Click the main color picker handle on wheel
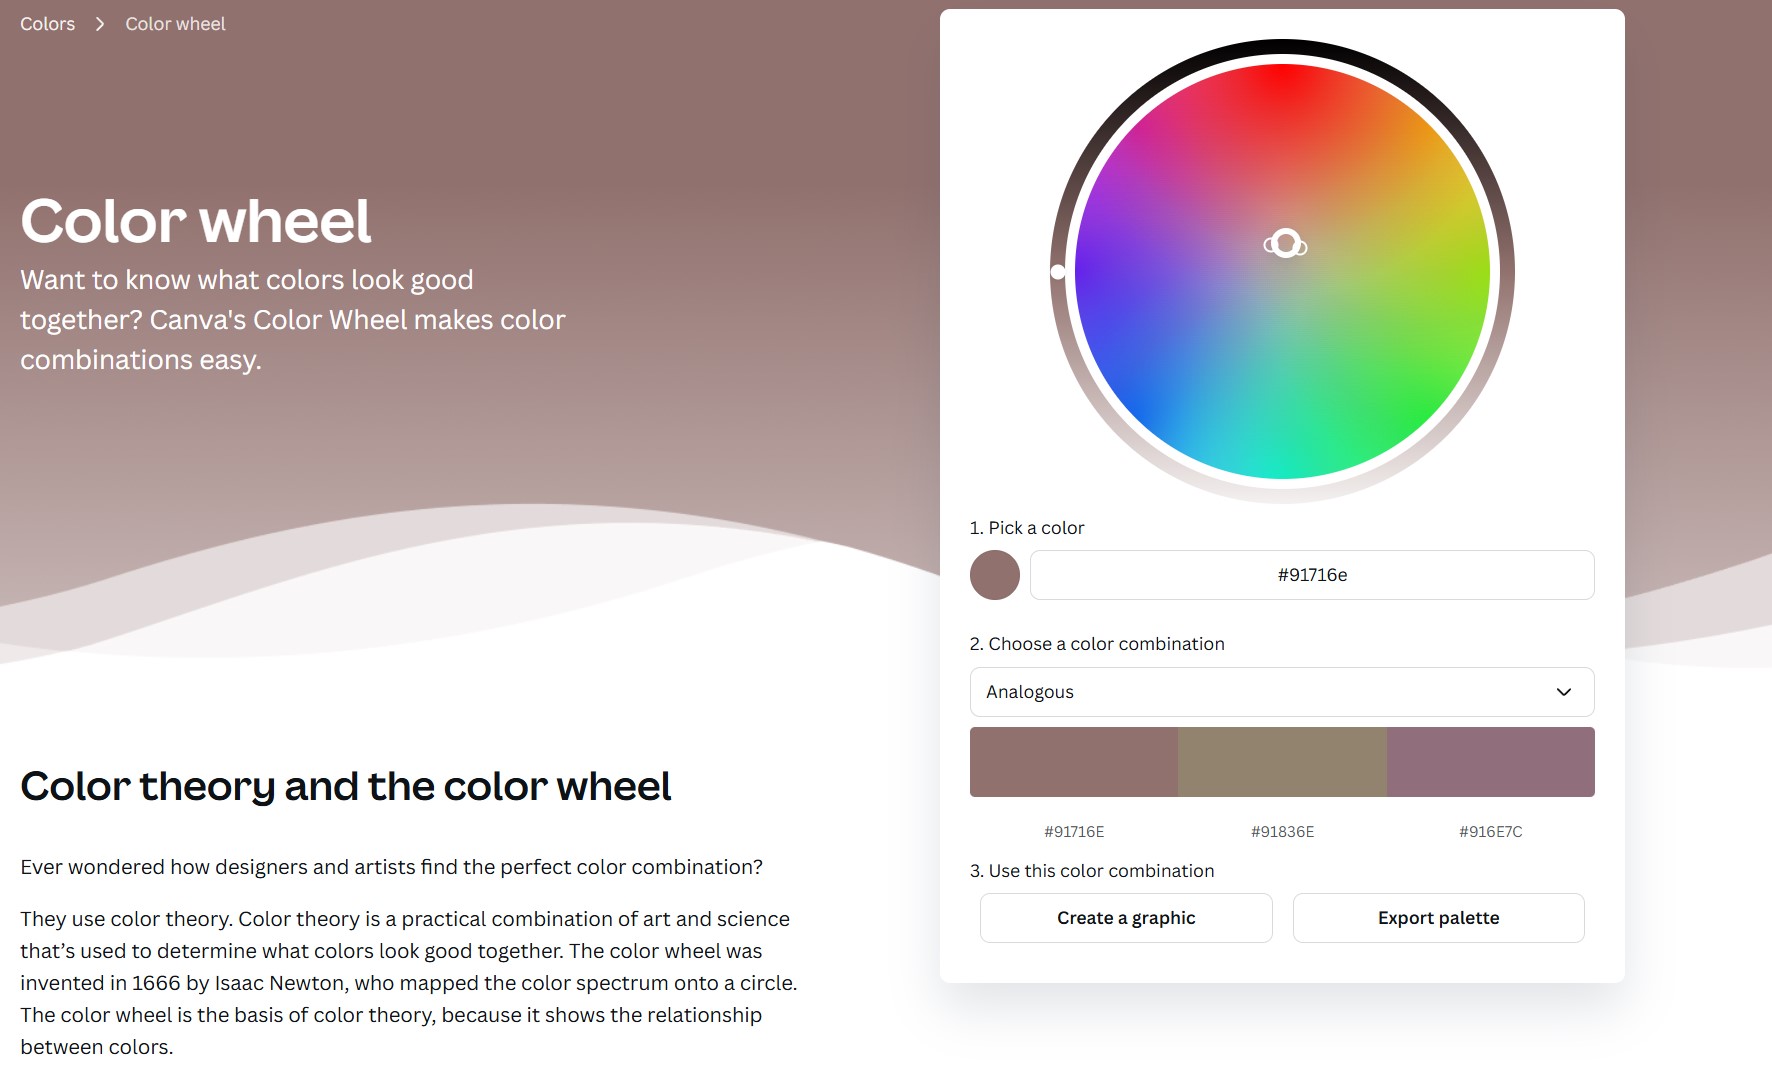The width and height of the screenshot is (1772, 1067). coord(1286,243)
